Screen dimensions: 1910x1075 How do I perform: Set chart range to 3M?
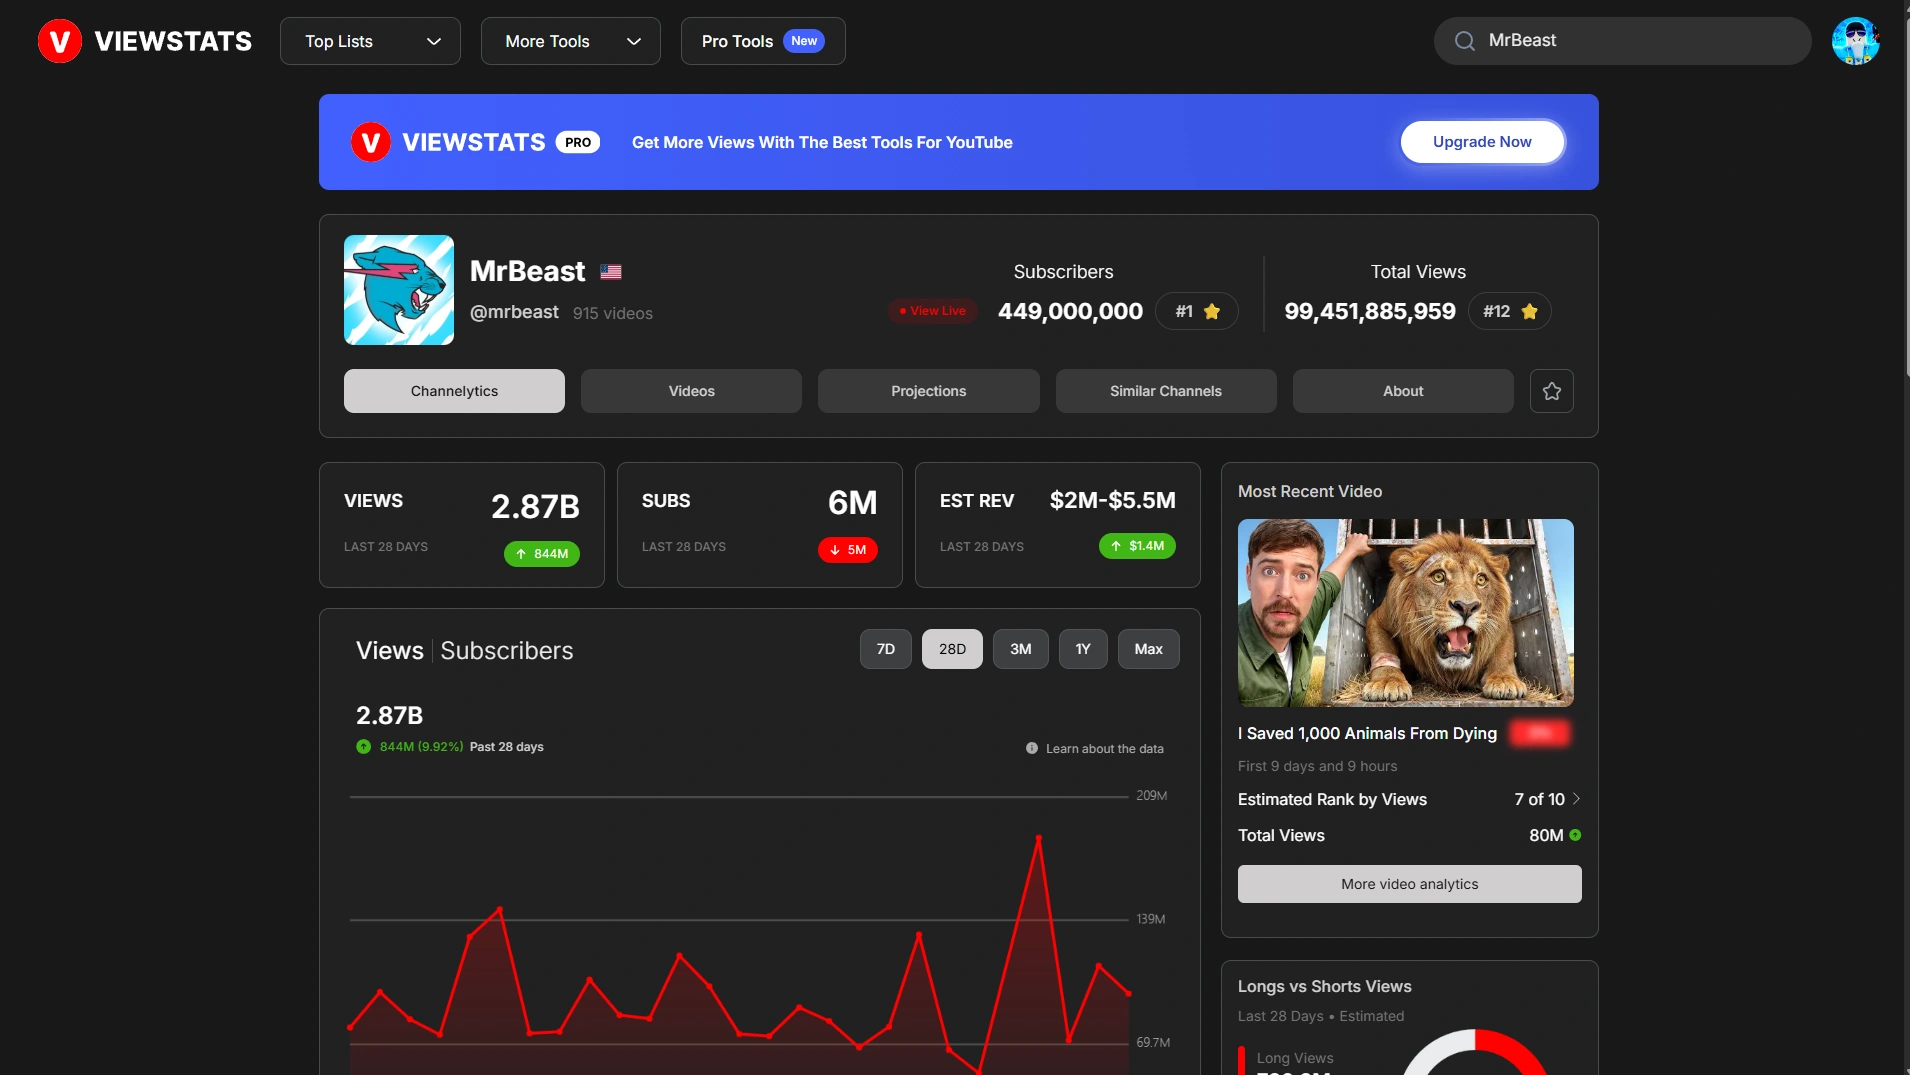1021,649
